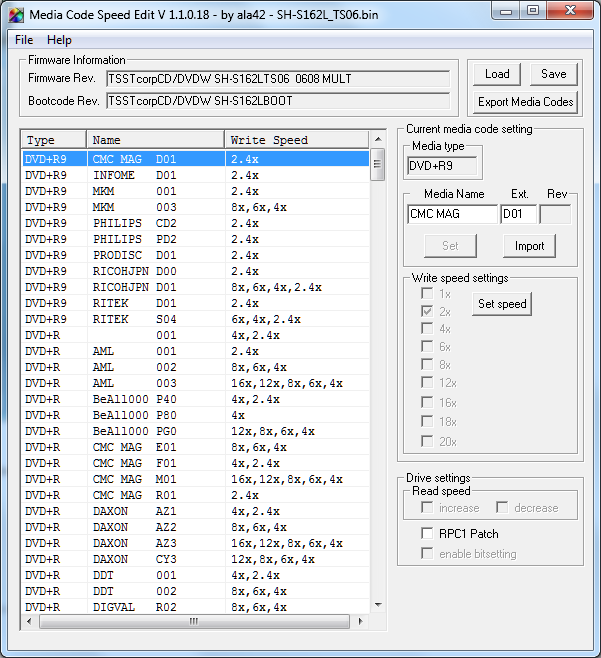The image size is (601, 658).
Task: Click horizontal scroll left arrow
Action: coord(29,621)
